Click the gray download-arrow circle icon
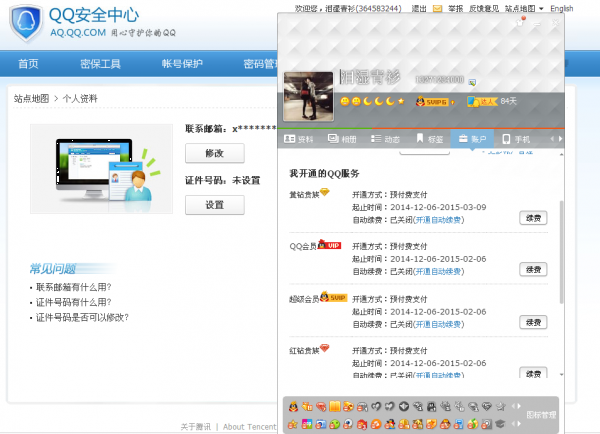This screenshot has height=434, width=600. pos(404,406)
